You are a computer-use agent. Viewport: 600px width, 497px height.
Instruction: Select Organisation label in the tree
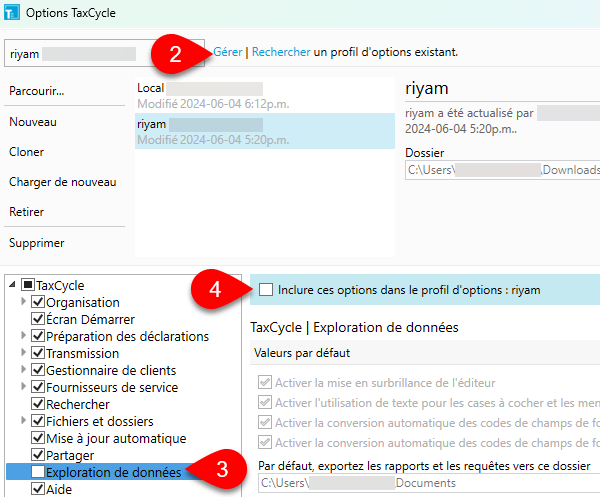(x=83, y=303)
